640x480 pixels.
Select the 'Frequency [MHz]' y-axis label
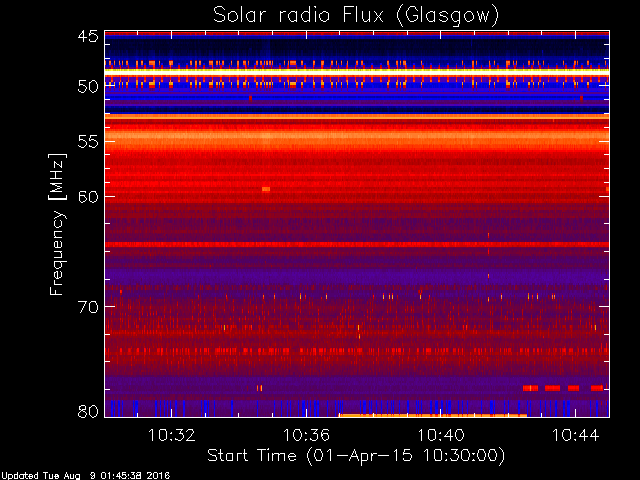coord(57,224)
